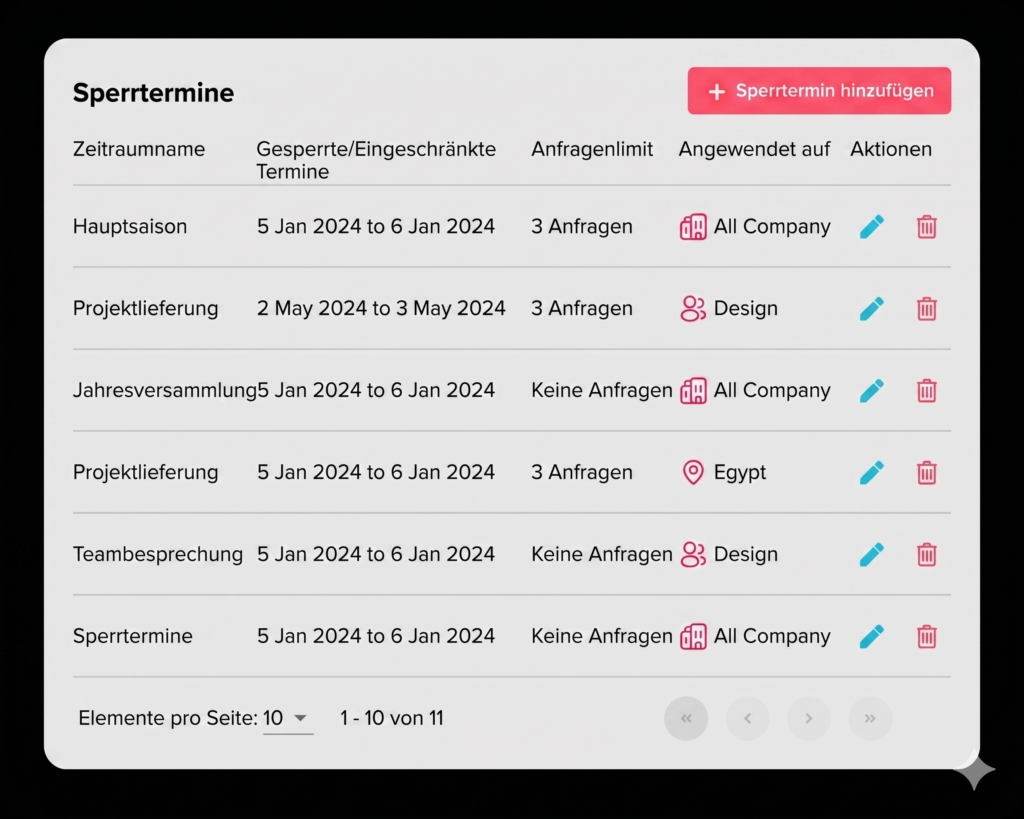Image resolution: width=1024 pixels, height=819 pixels.
Task: Jump to the last page
Action: click(x=870, y=719)
